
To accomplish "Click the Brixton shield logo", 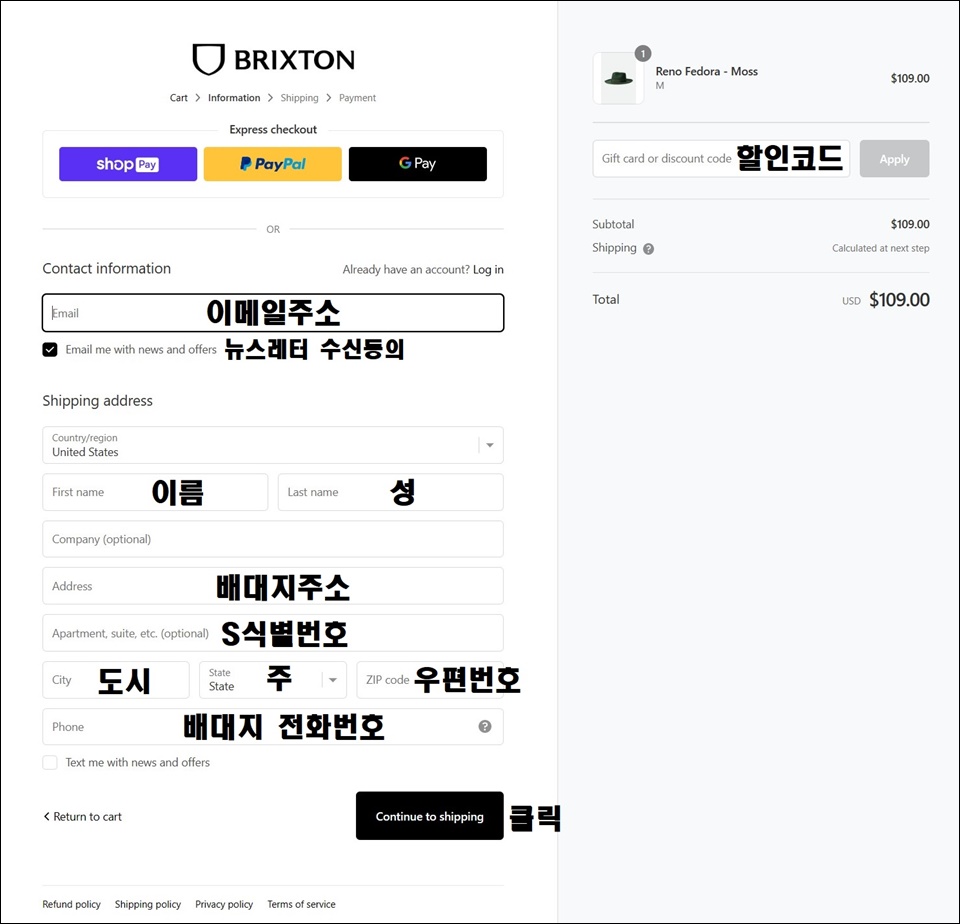I will pyautogui.click(x=209, y=59).
